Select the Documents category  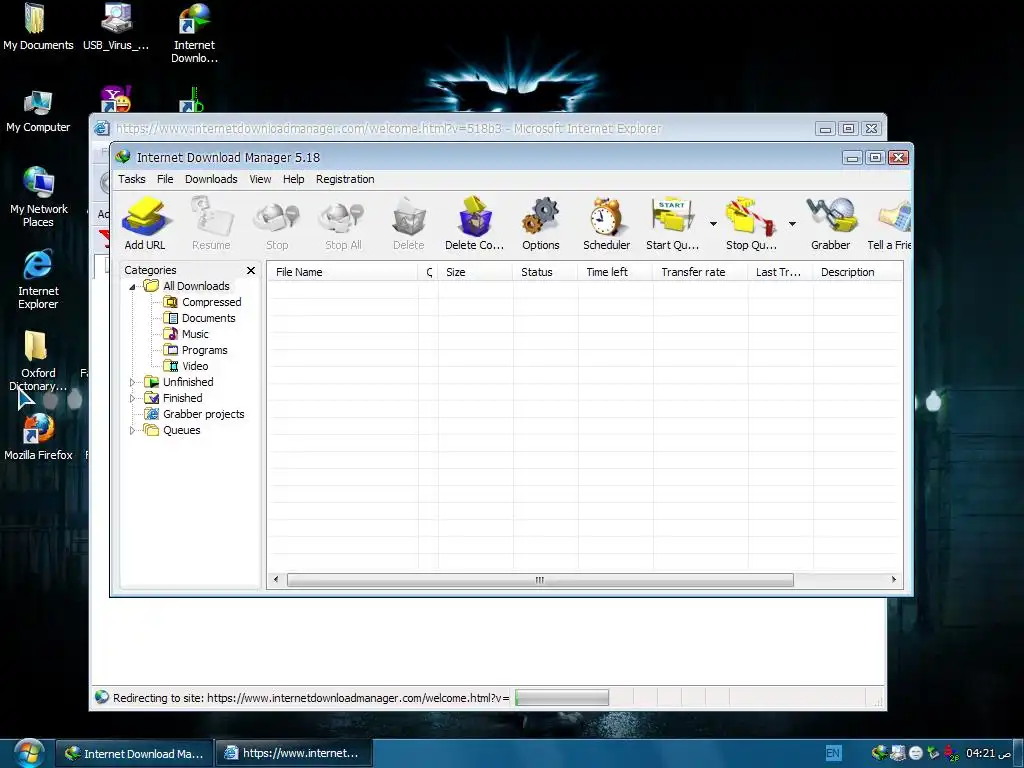pos(208,318)
